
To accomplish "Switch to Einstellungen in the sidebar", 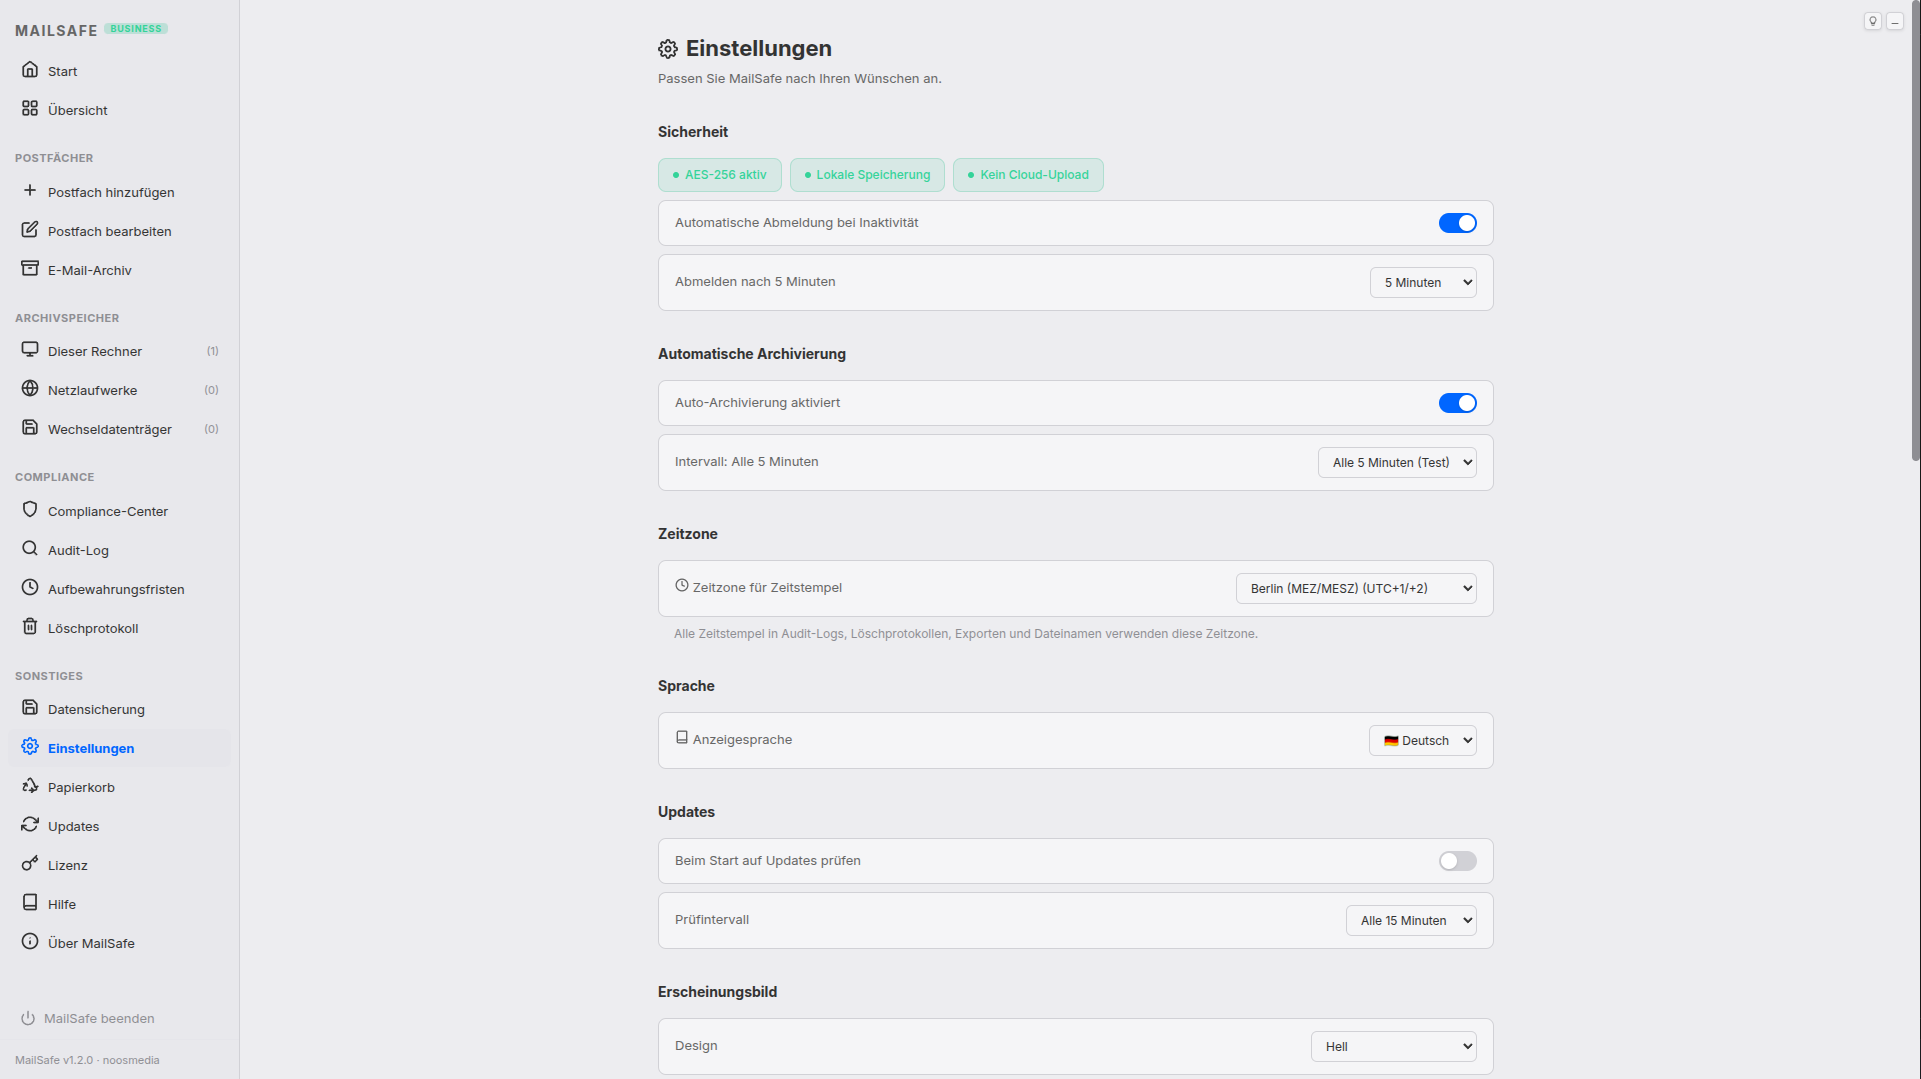I will click(x=90, y=747).
